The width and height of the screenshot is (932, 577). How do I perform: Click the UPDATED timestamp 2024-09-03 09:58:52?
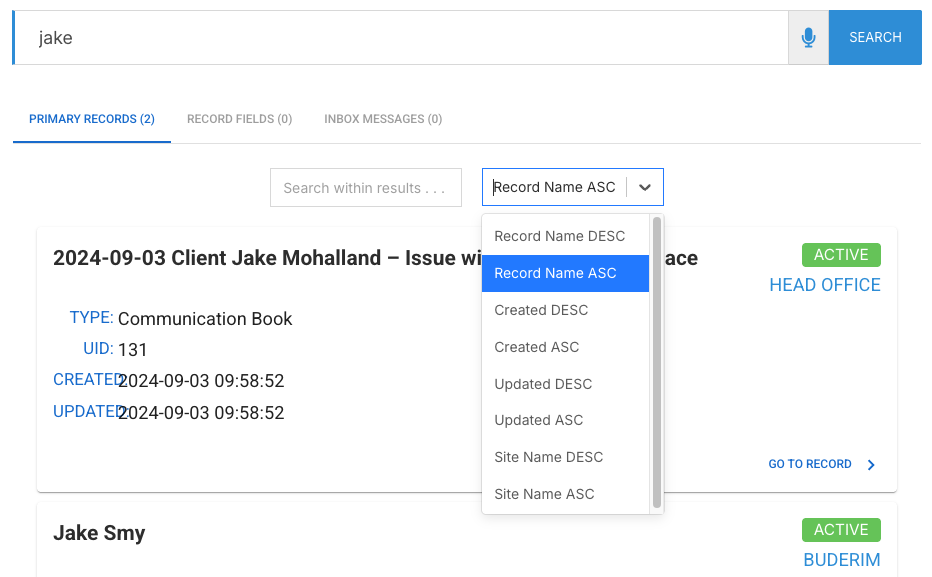(x=201, y=413)
